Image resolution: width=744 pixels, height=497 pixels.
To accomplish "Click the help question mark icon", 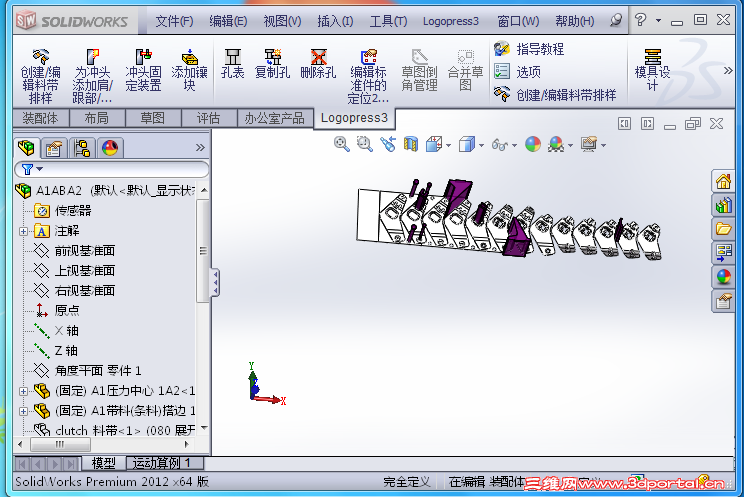I will [x=641, y=20].
